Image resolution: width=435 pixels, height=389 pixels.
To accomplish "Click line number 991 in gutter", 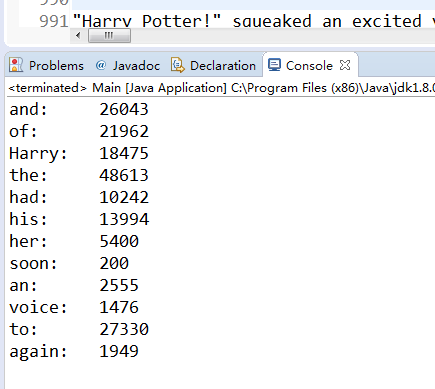I will pyautogui.click(x=54, y=21).
